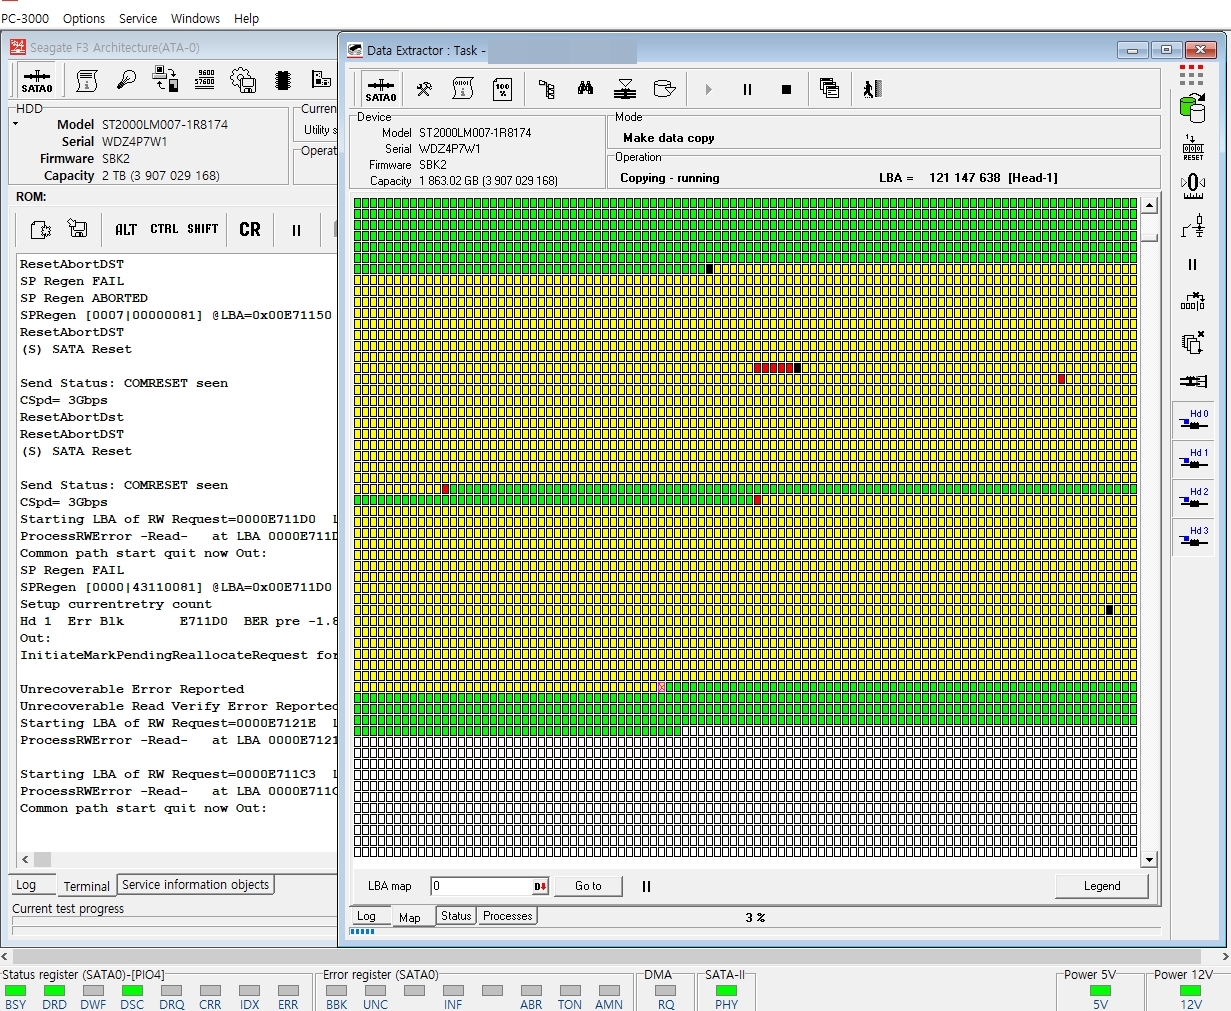Click the LBA map field dropdown marker
Screen dimensions: 1231x1011
coord(540,886)
